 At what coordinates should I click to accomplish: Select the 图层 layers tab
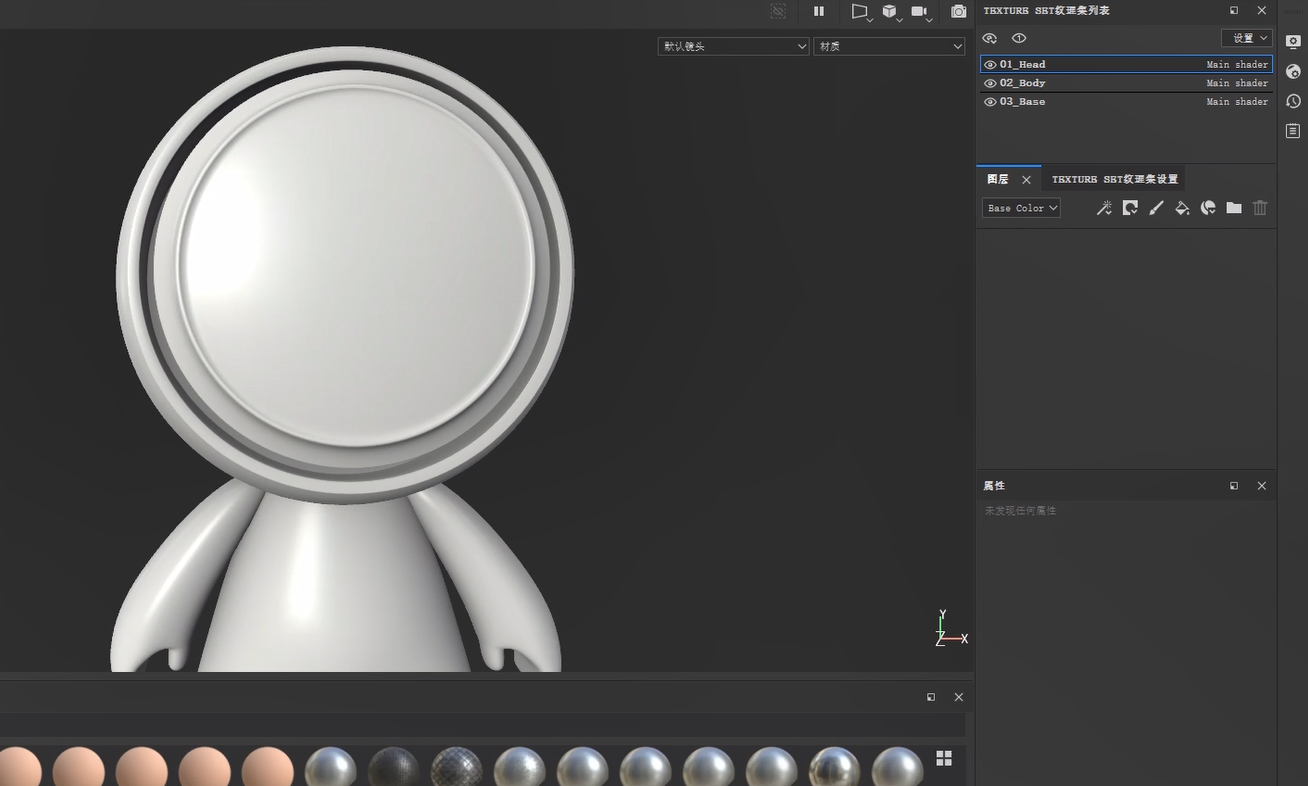click(998, 179)
